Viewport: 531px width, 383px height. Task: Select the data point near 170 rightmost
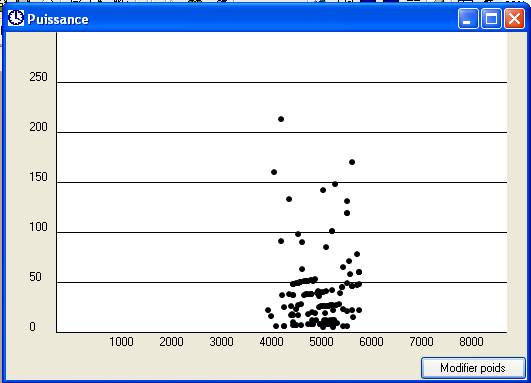tap(352, 162)
